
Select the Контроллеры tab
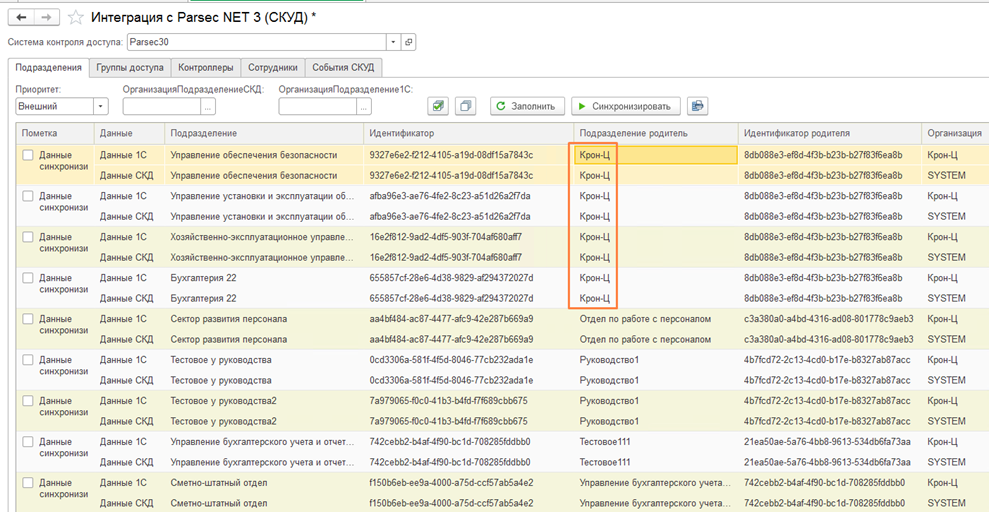tap(206, 68)
